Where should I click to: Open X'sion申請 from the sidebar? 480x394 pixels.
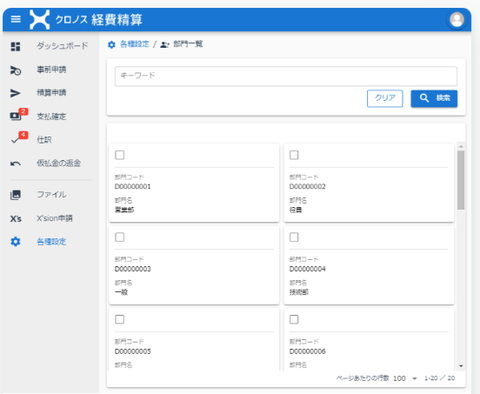click(55, 218)
